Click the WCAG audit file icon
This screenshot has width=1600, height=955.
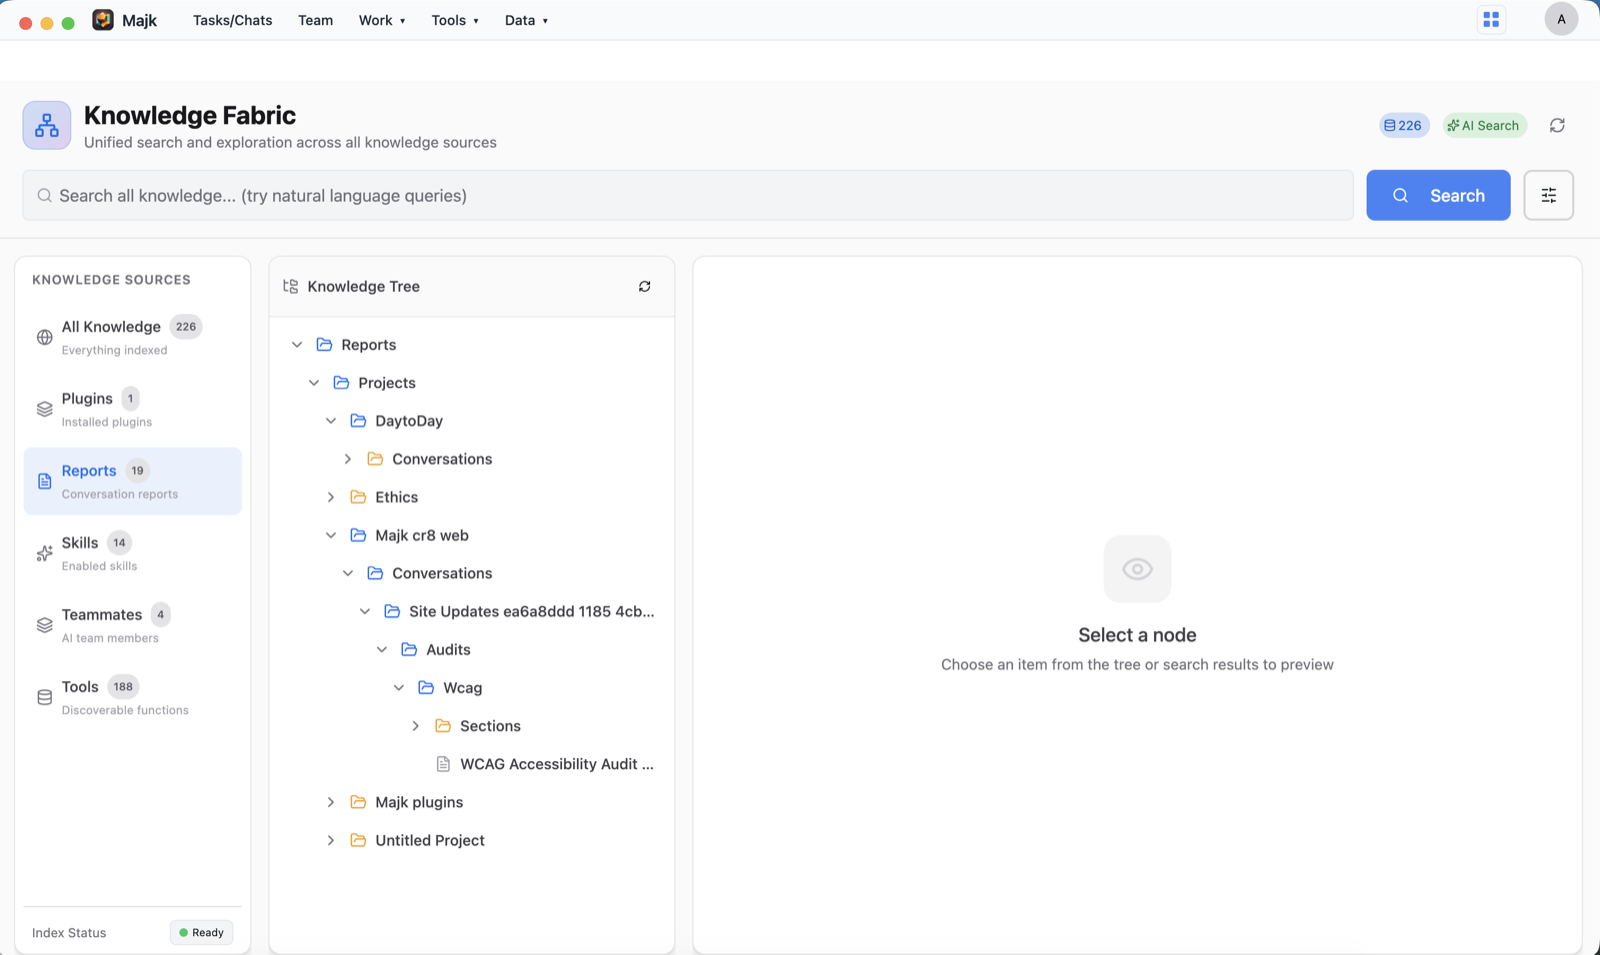tap(443, 764)
